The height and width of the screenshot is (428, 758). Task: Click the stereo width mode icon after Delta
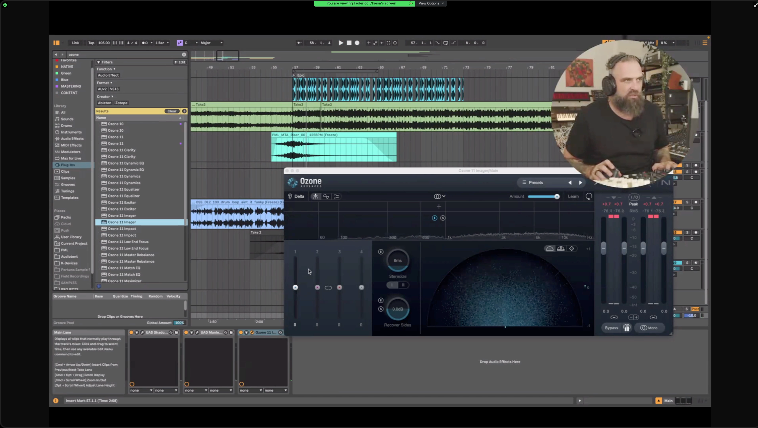(x=316, y=196)
